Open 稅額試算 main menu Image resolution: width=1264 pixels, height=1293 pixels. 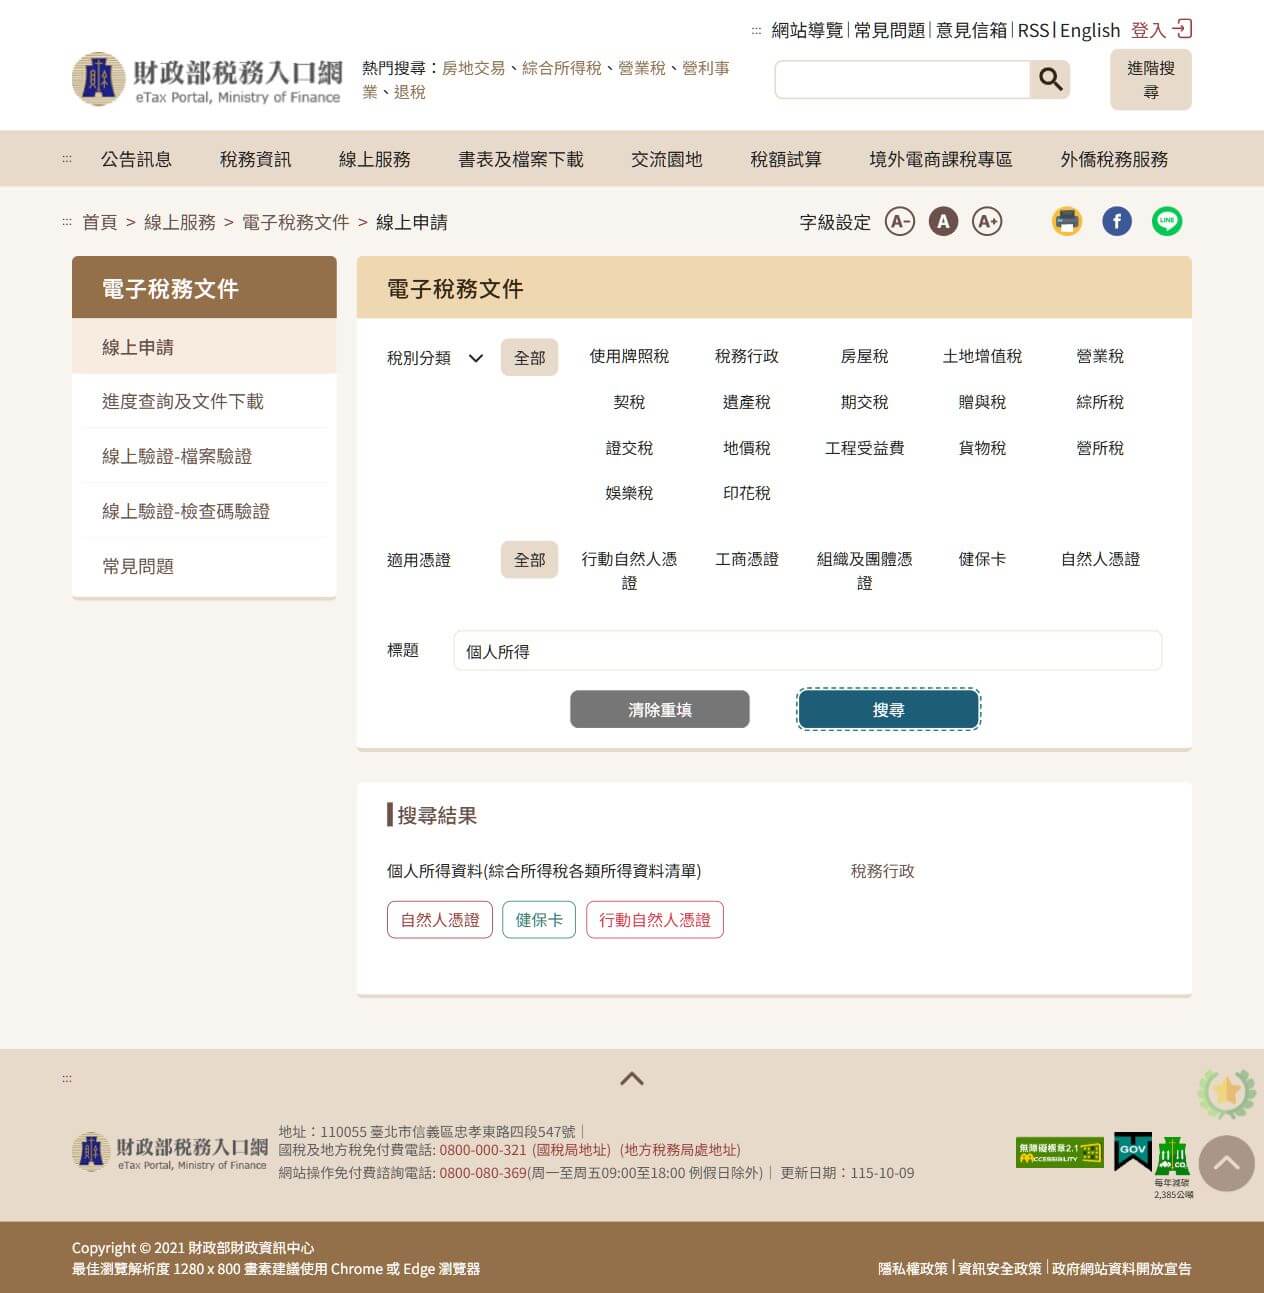(x=786, y=159)
